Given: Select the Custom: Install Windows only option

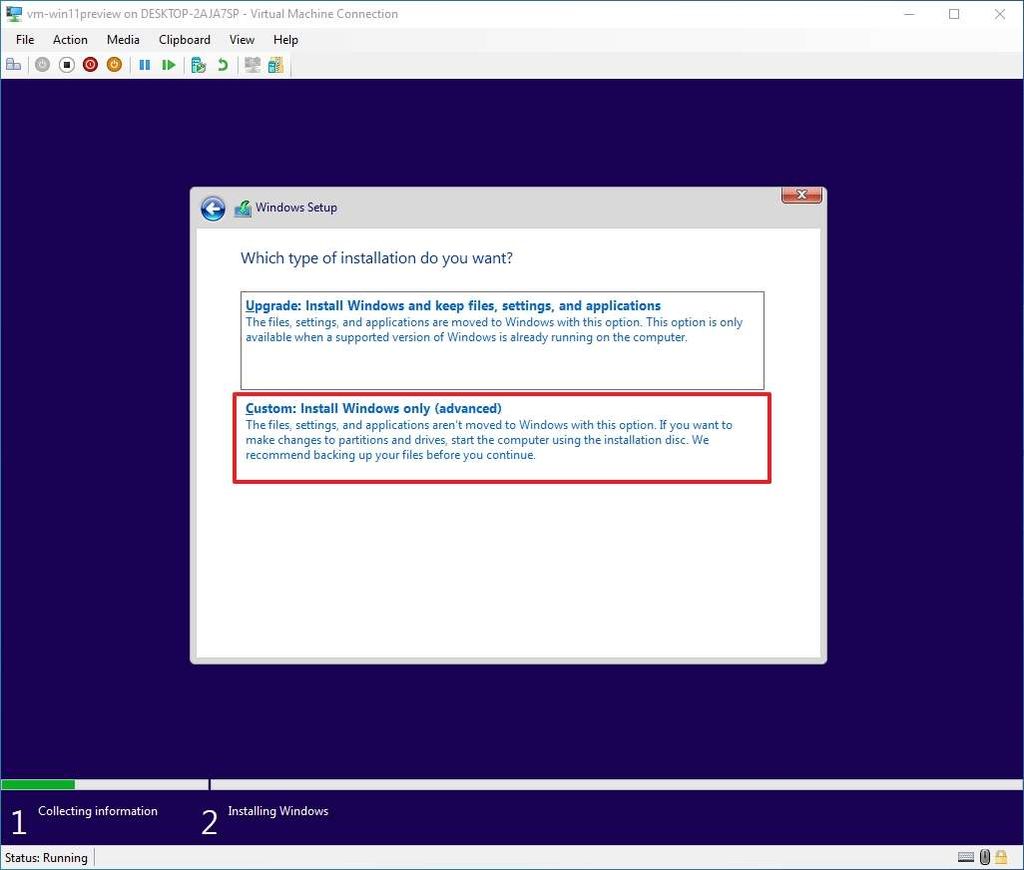Looking at the screenshot, I should click(x=501, y=438).
